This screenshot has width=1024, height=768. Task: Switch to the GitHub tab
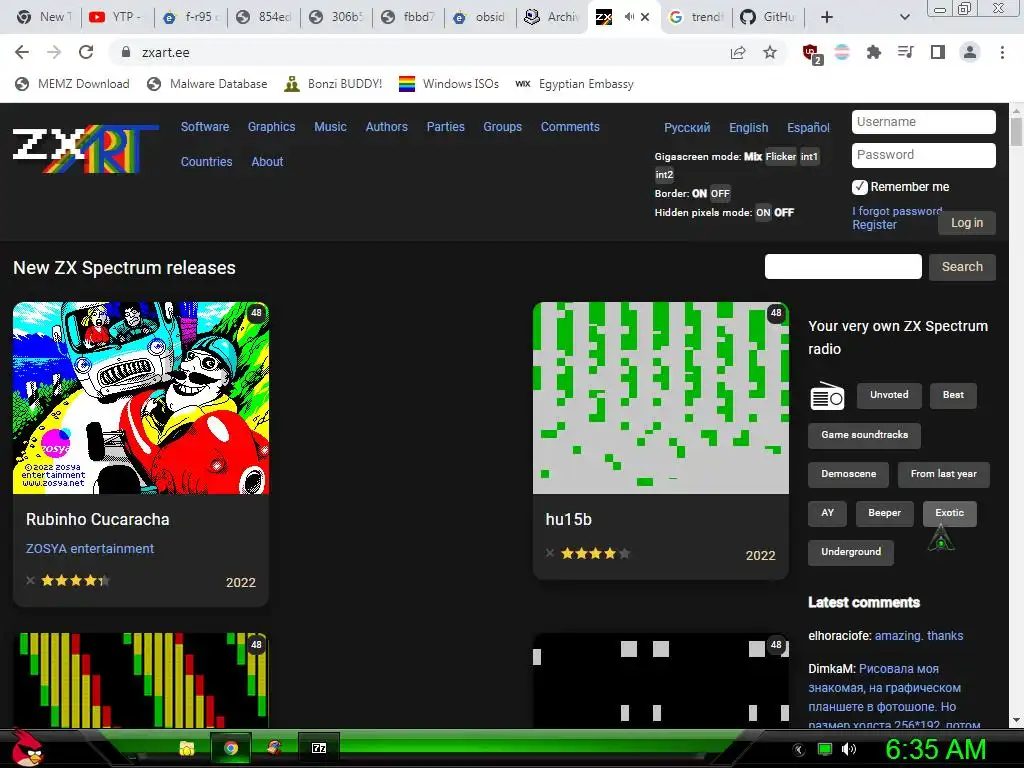768,17
